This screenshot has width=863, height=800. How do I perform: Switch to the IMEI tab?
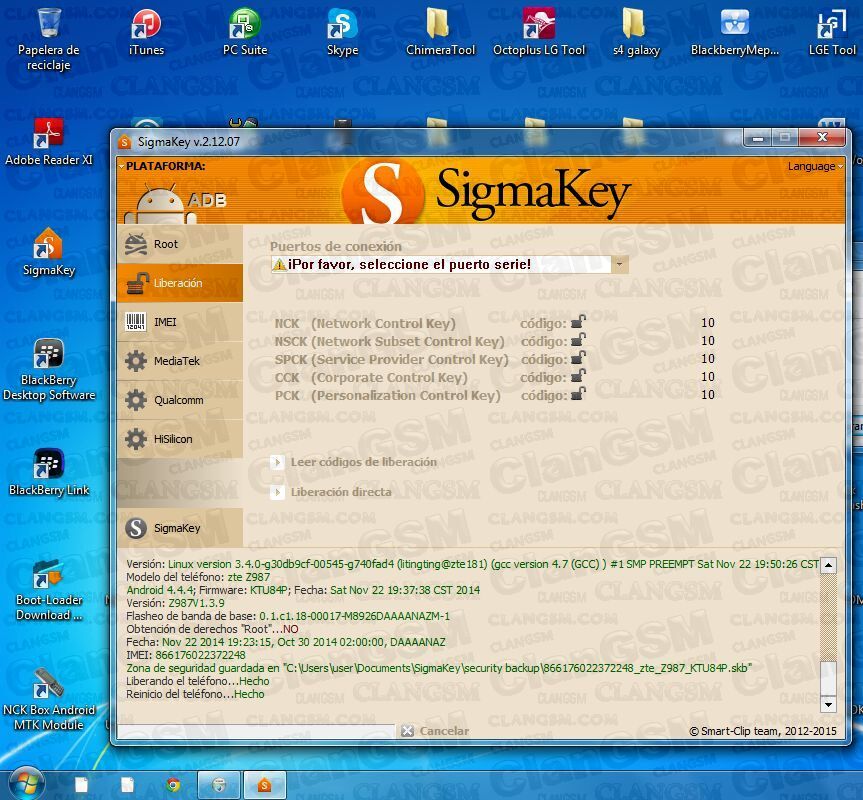179,322
